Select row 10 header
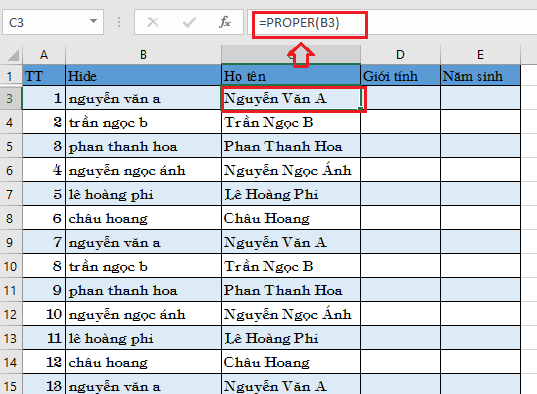 (x=10, y=266)
